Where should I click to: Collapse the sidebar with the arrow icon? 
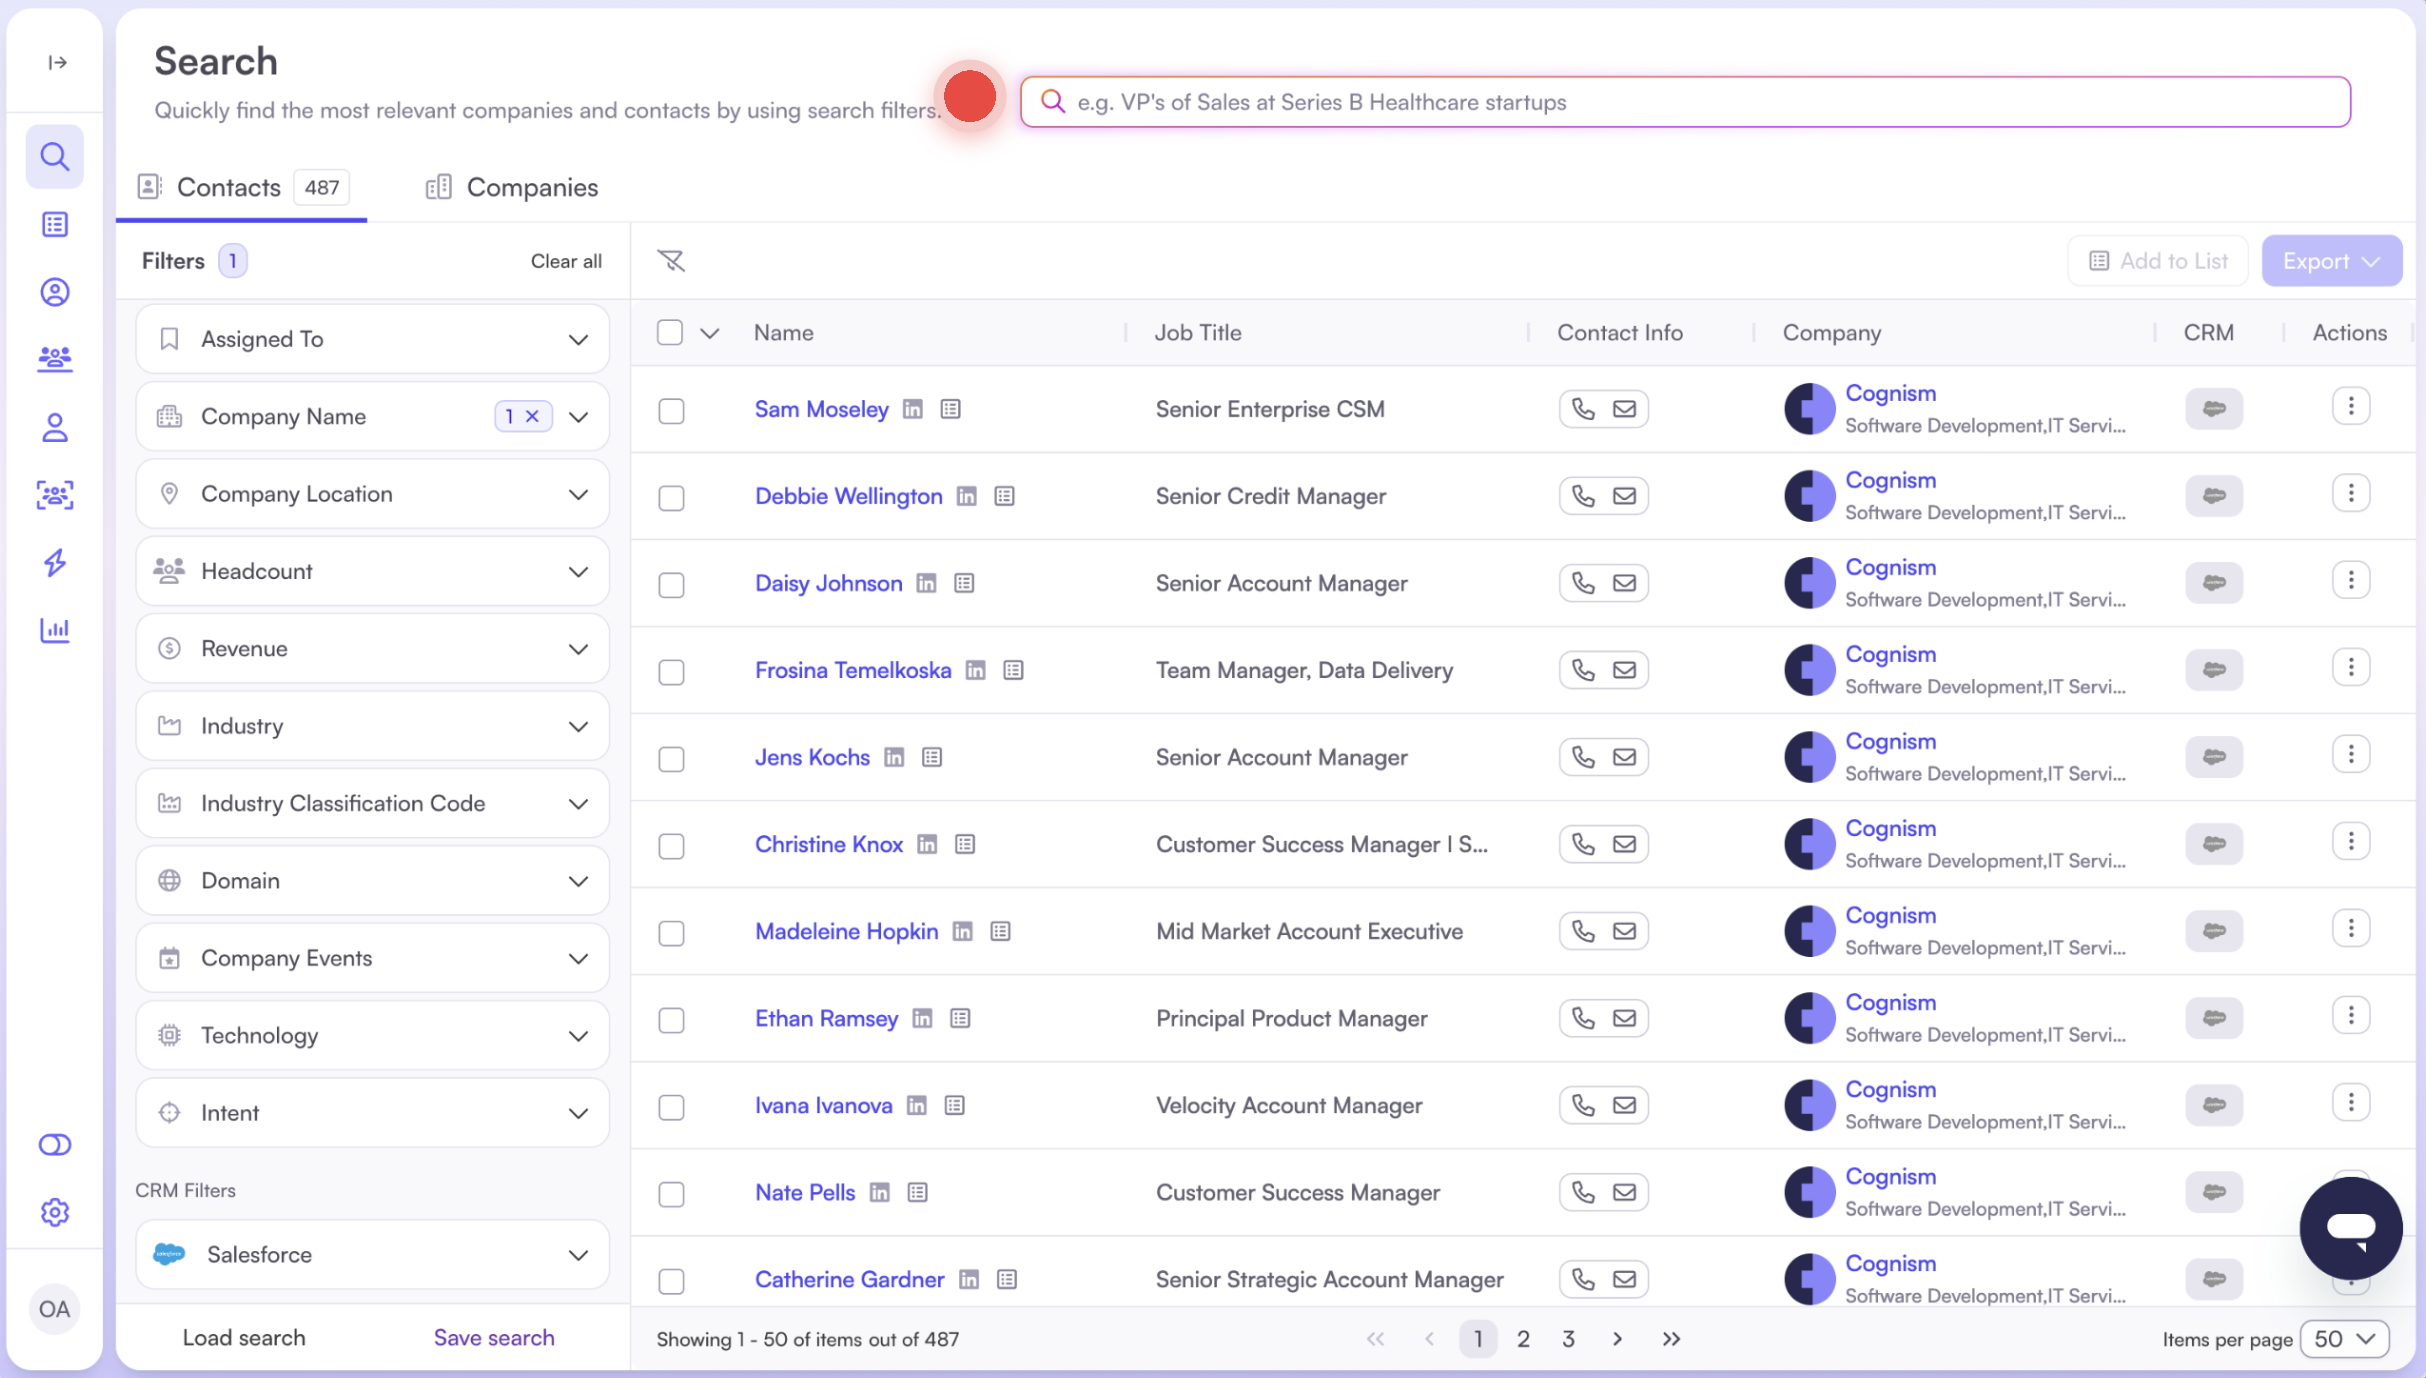point(57,62)
